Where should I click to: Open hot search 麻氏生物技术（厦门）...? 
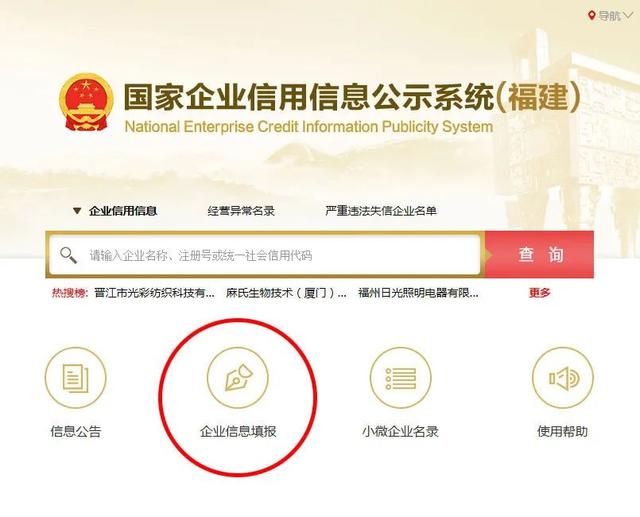point(286,293)
